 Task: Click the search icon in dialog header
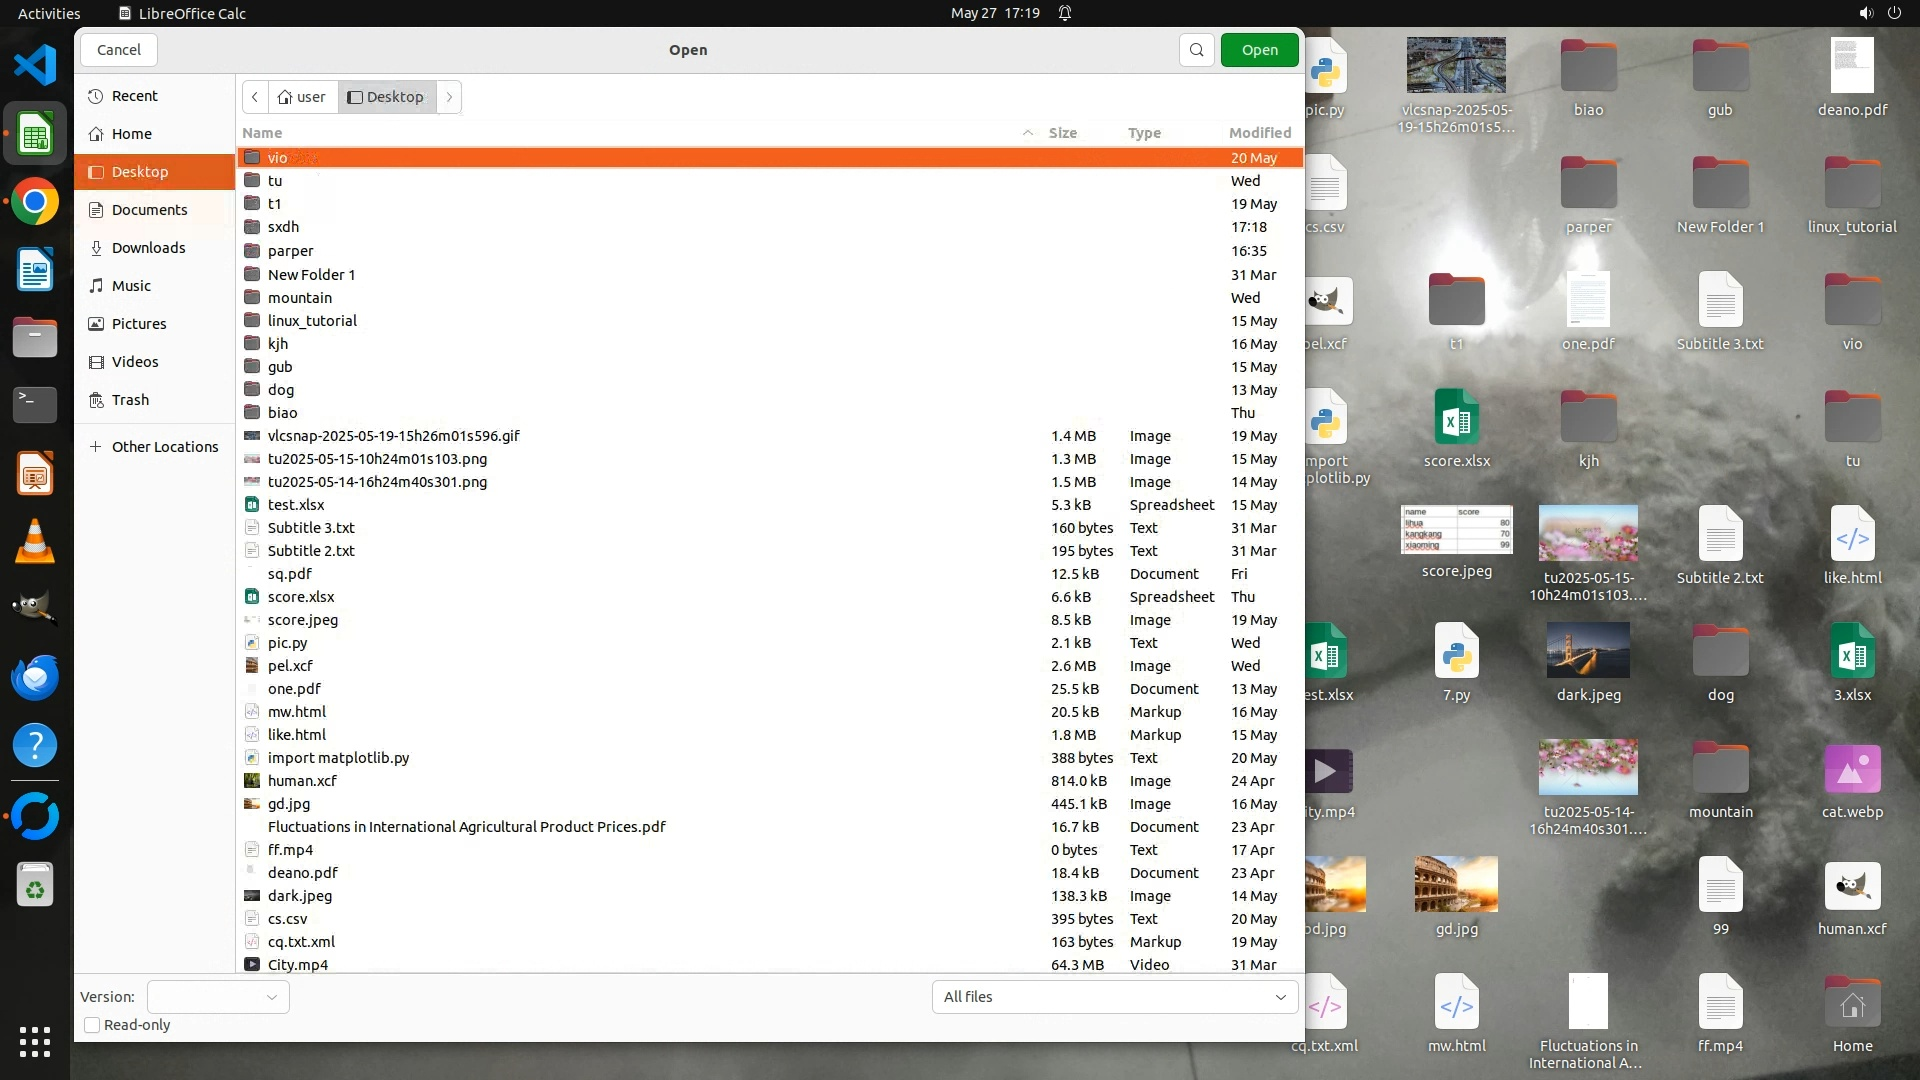(x=1196, y=50)
